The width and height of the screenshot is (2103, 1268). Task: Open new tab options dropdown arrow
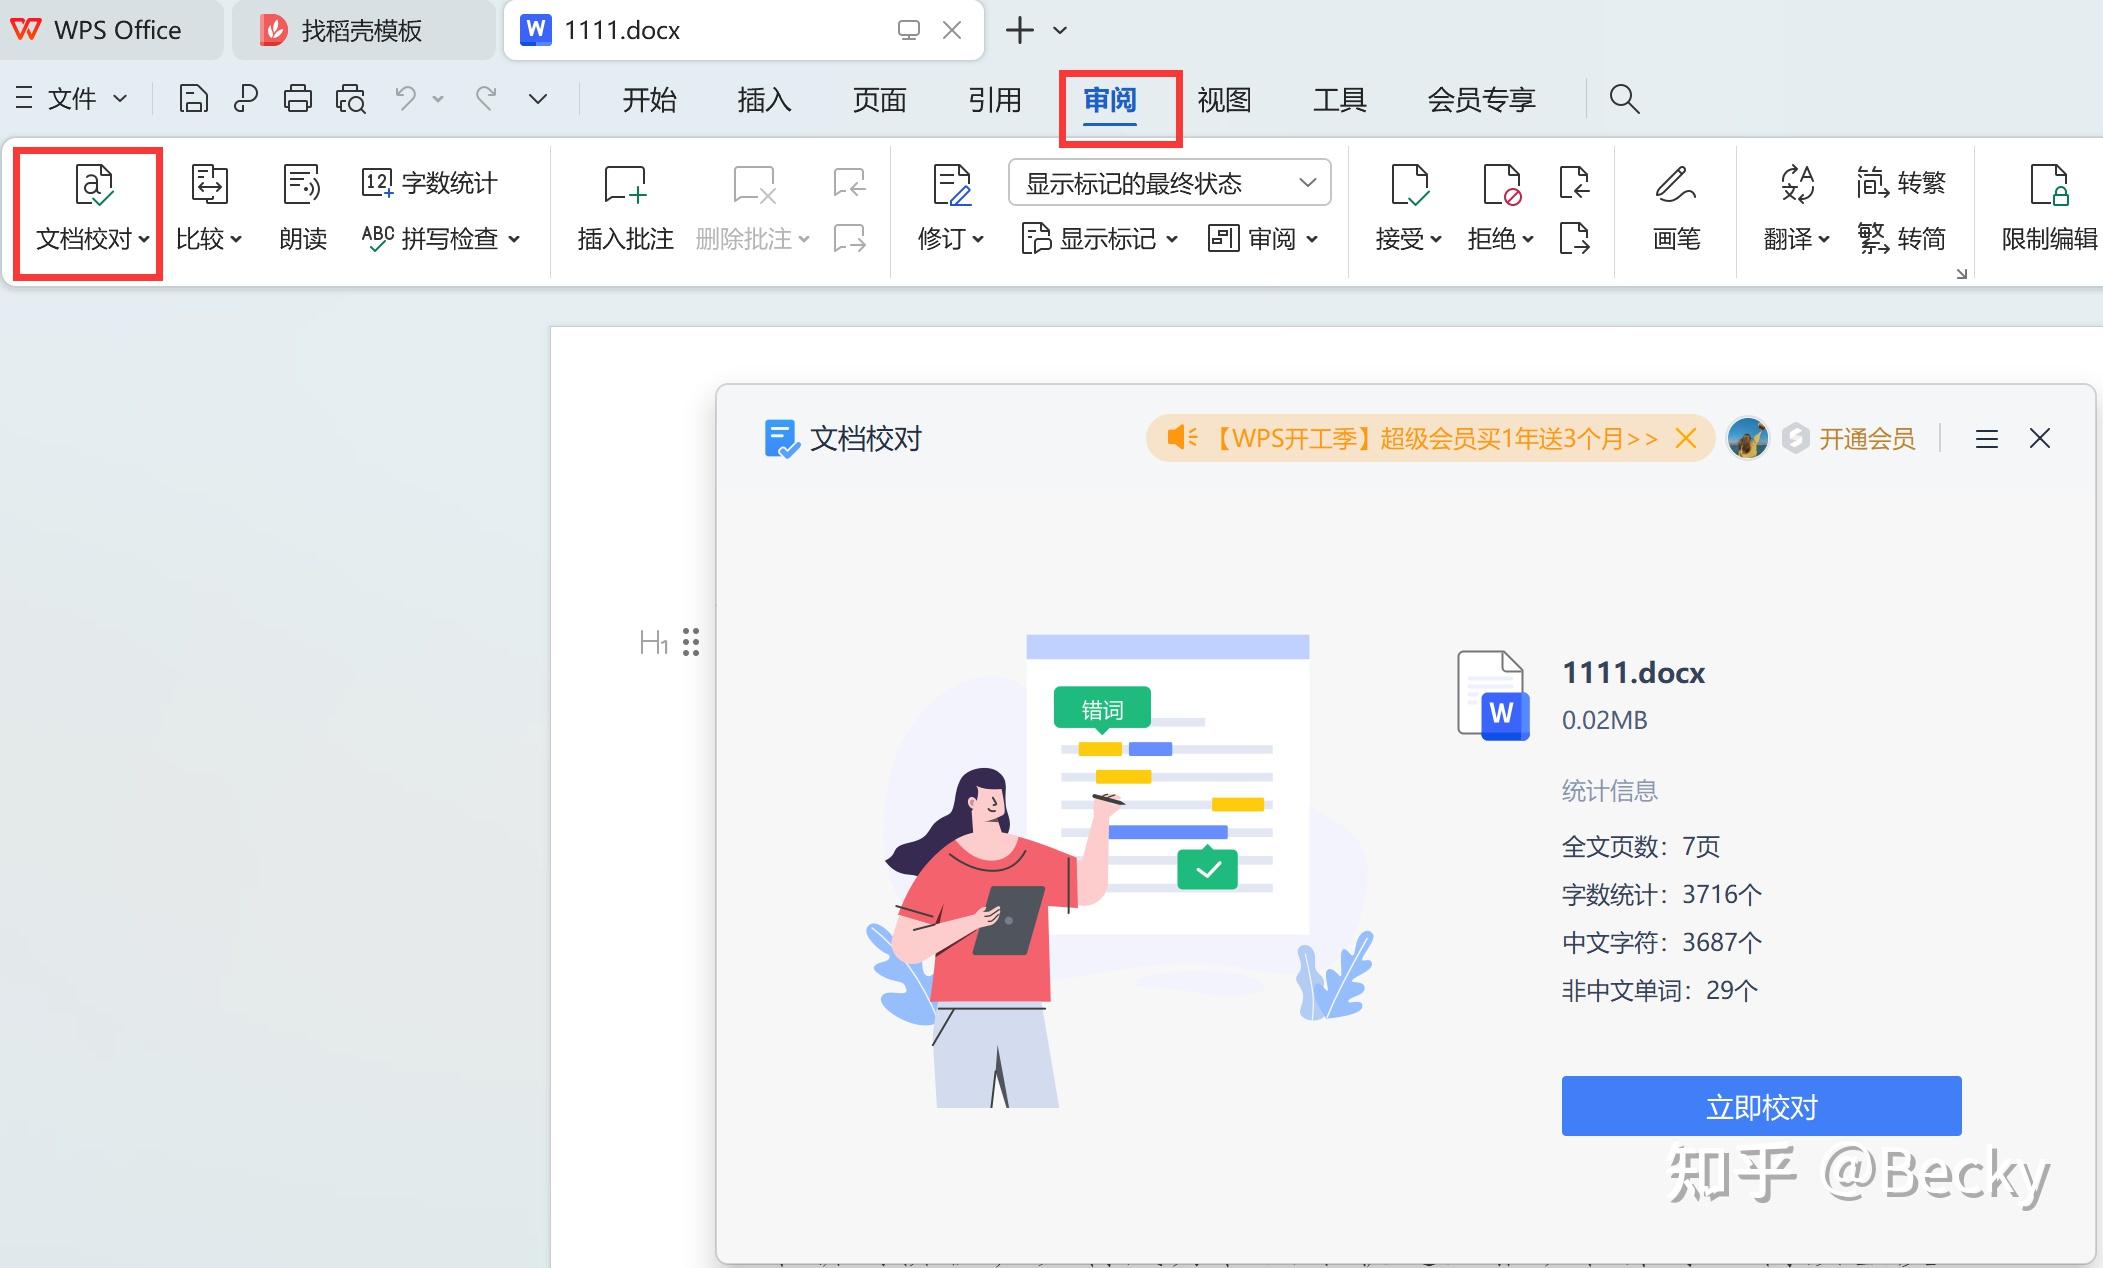coord(1061,30)
